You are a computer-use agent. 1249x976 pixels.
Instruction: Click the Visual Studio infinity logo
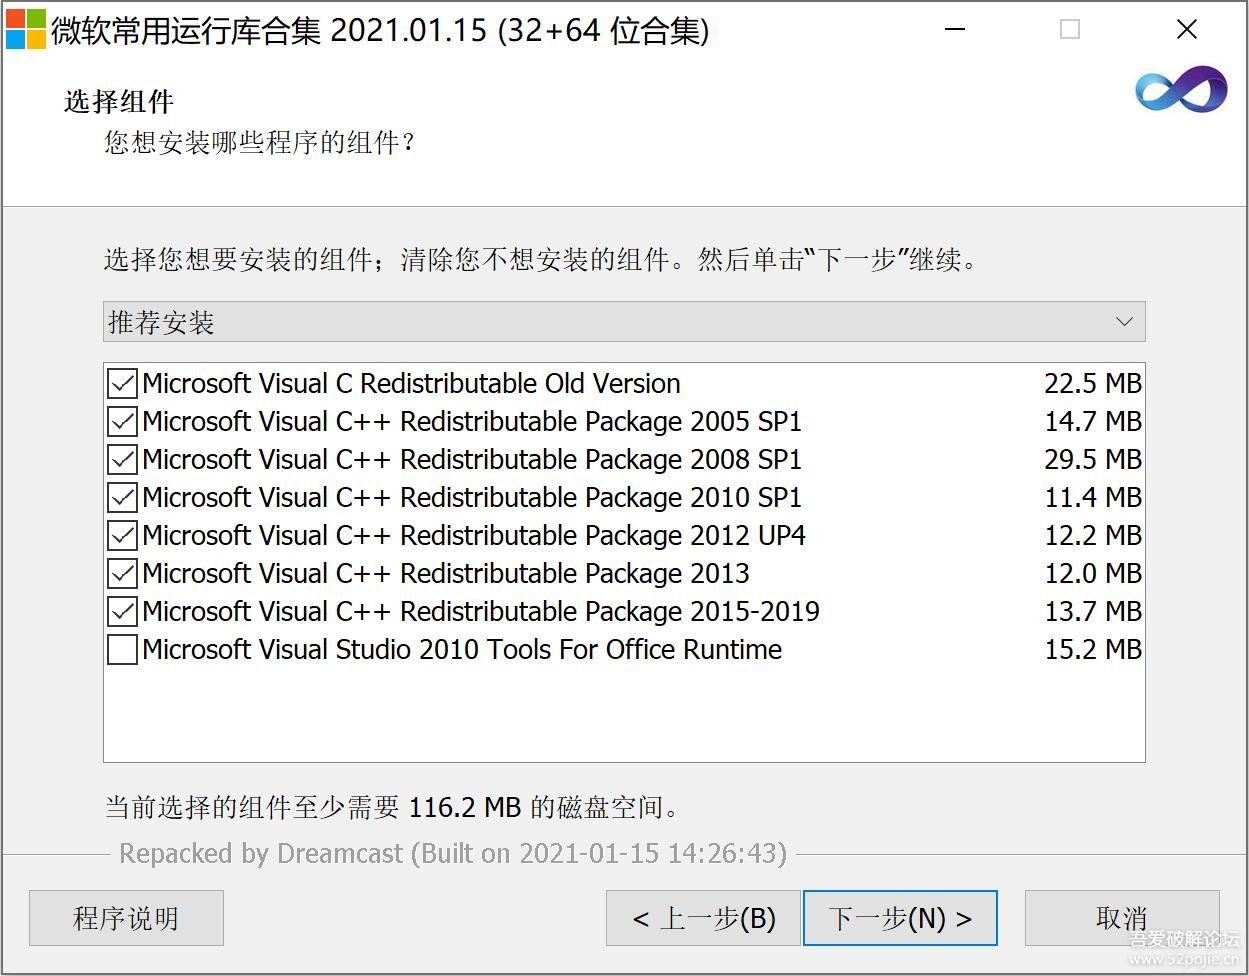[x=1181, y=91]
